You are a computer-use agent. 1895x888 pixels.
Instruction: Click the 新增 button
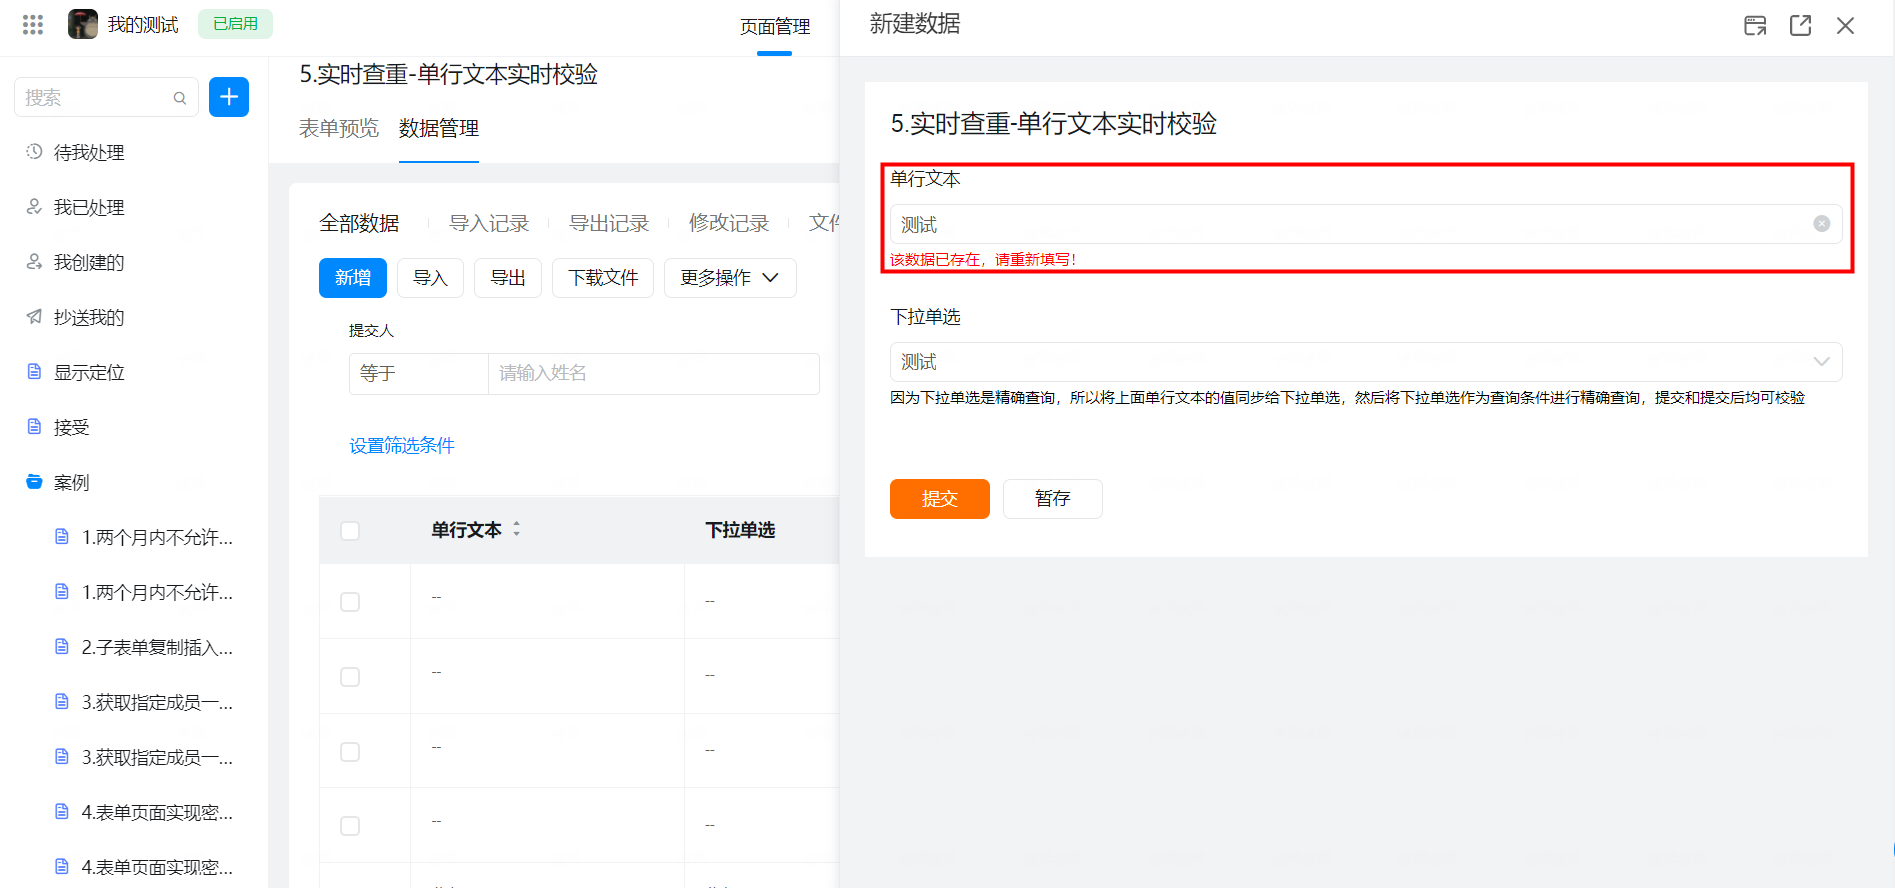pyautogui.click(x=353, y=278)
